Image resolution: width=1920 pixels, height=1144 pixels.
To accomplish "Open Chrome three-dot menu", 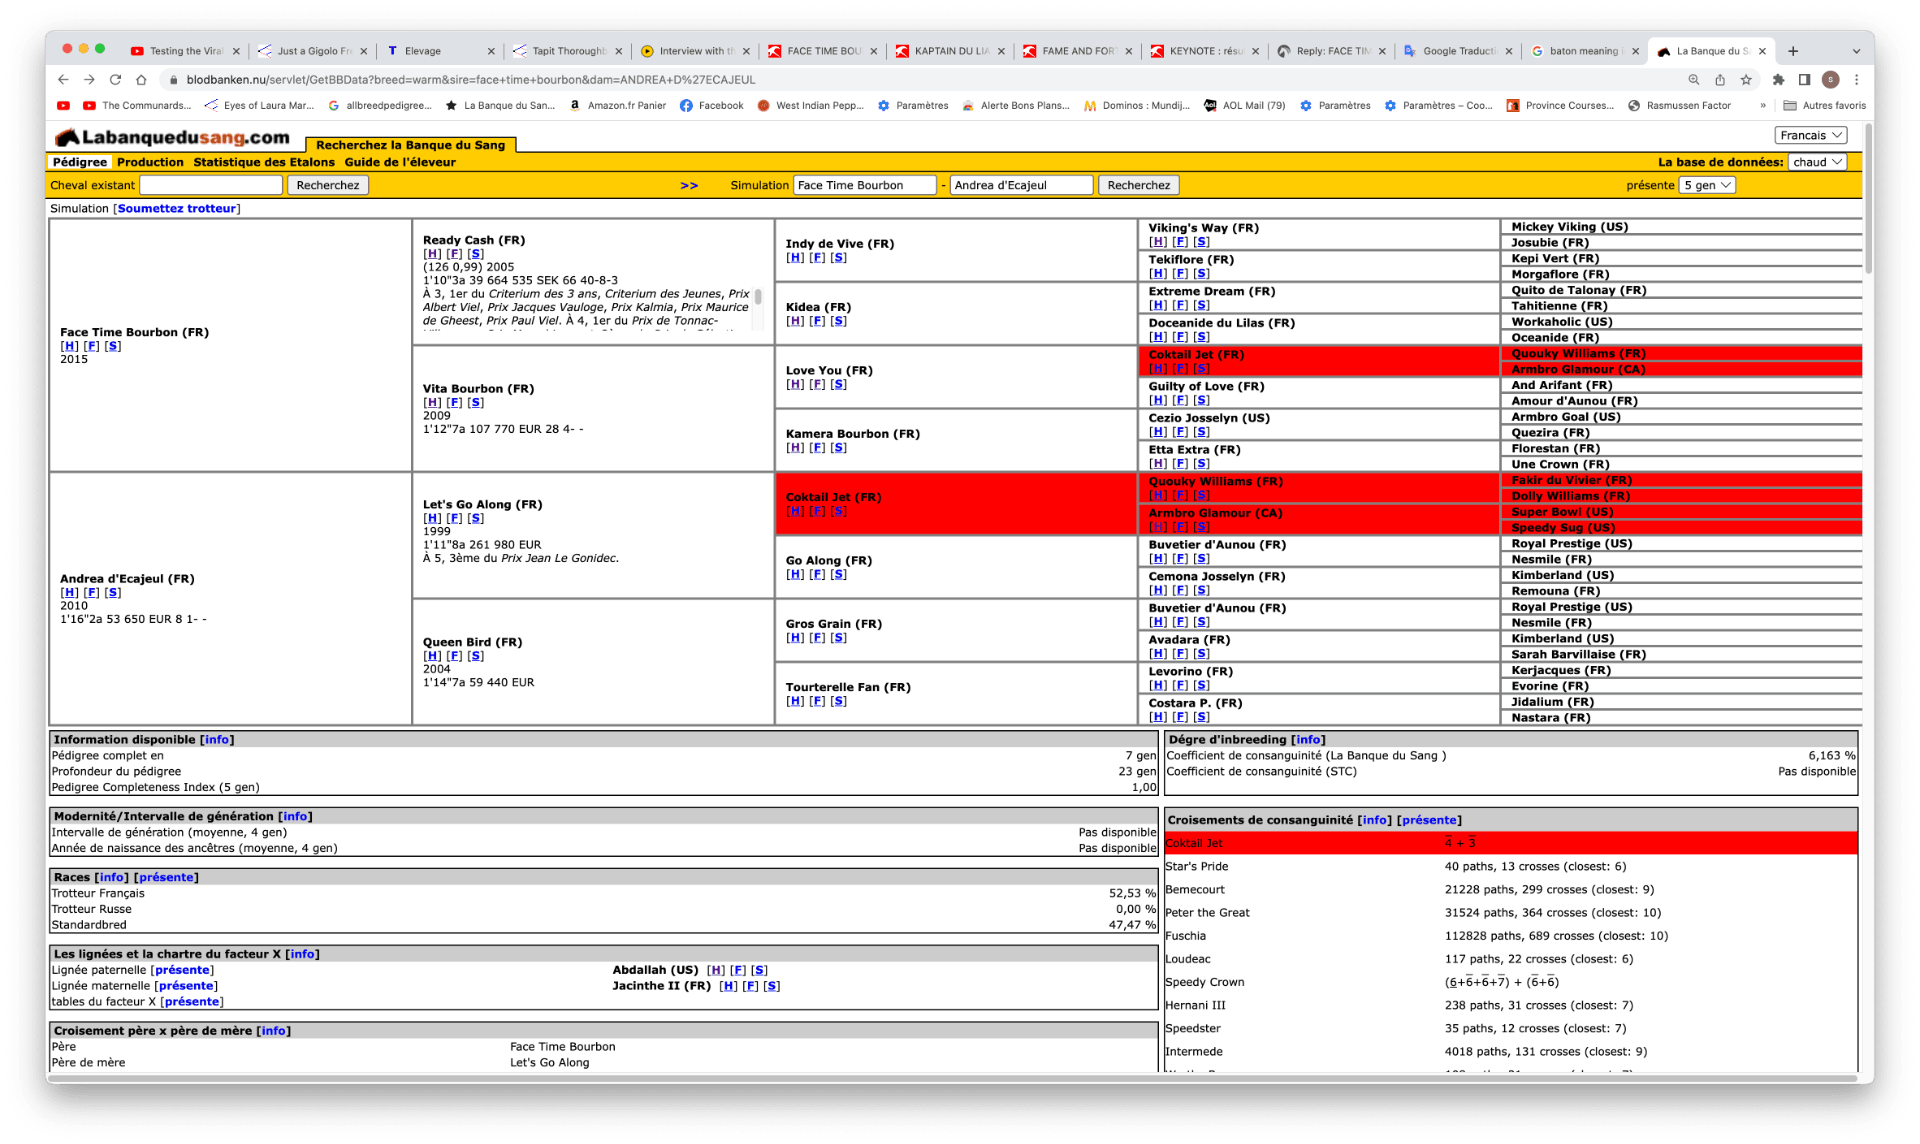I will [x=1857, y=79].
